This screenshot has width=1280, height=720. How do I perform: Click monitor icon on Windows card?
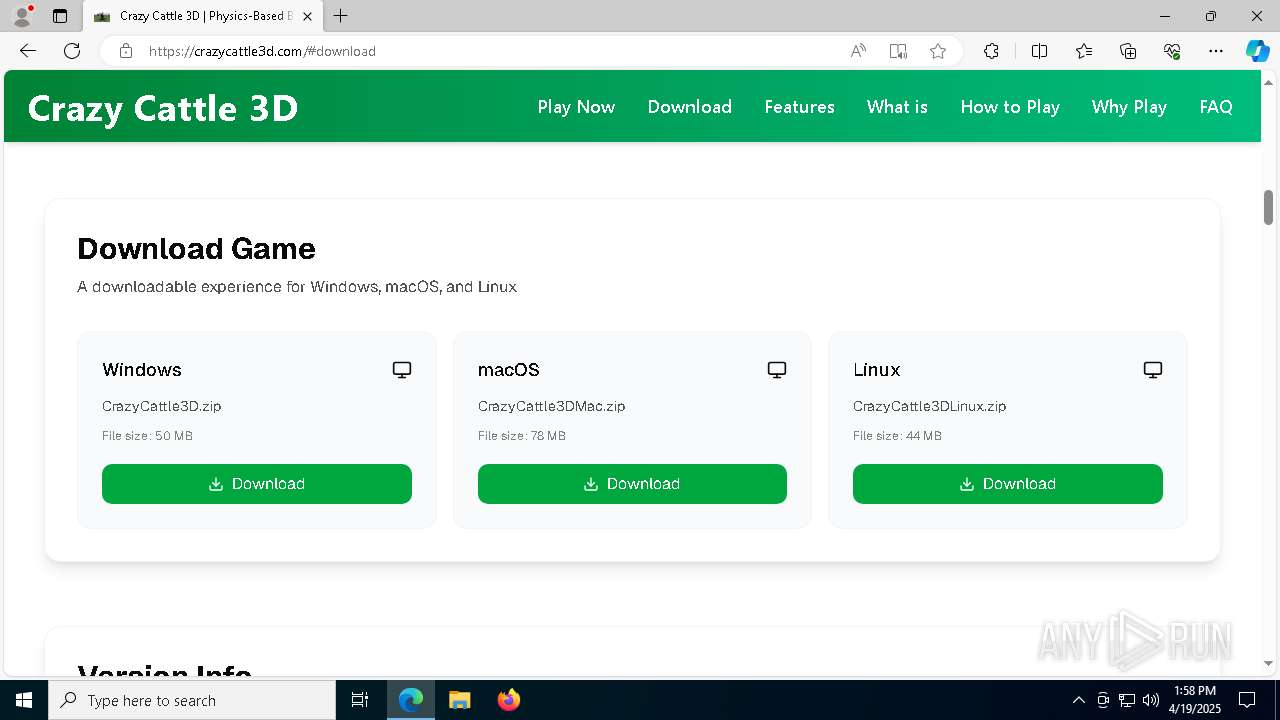(x=402, y=370)
